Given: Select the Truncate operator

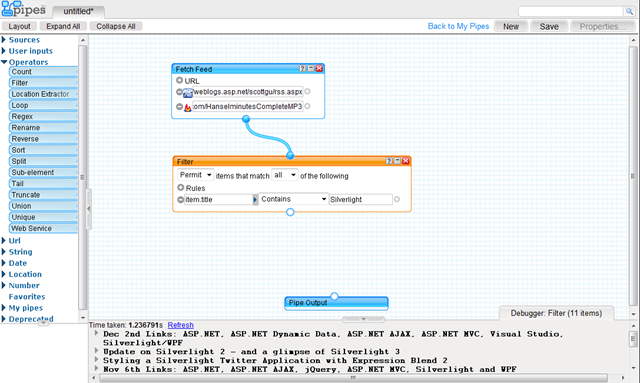Looking at the screenshot, I should point(43,195).
